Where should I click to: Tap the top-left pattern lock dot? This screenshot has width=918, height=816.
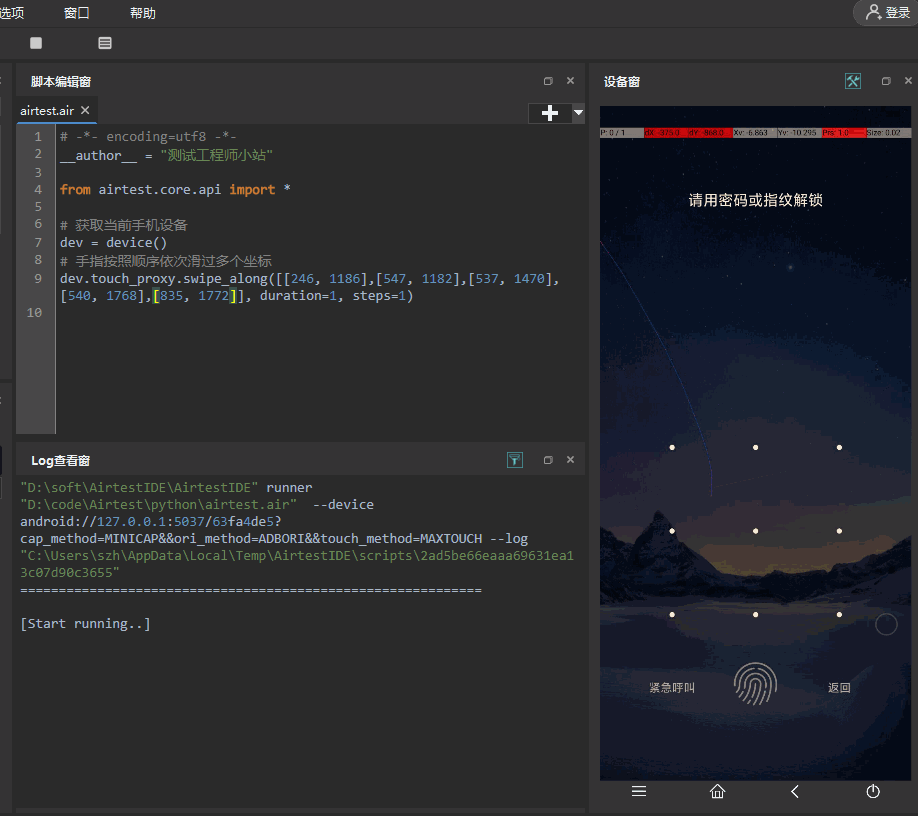(672, 448)
